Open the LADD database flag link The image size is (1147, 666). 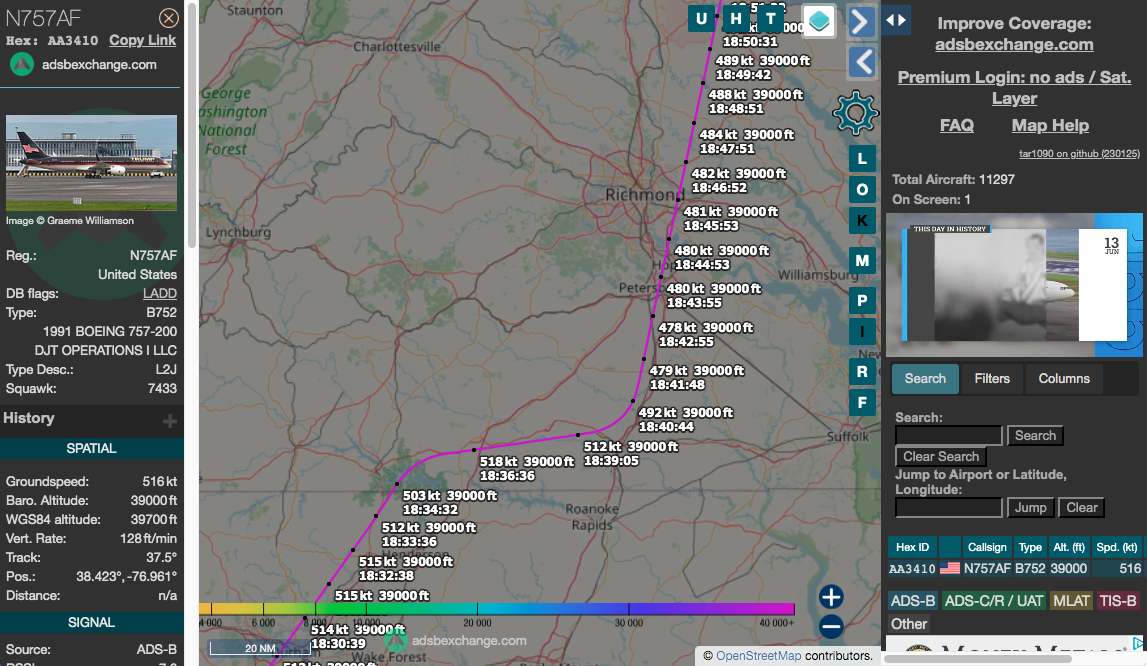point(159,293)
